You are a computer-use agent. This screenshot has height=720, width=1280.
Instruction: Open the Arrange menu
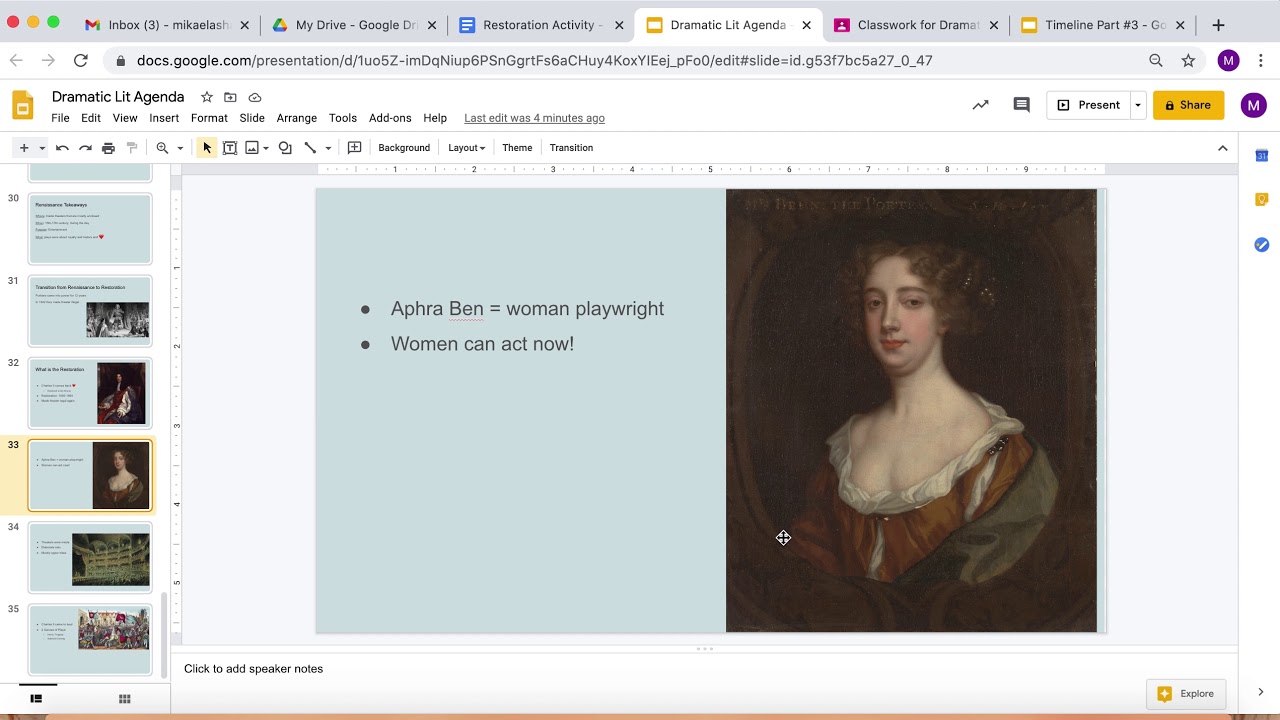tap(297, 118)
